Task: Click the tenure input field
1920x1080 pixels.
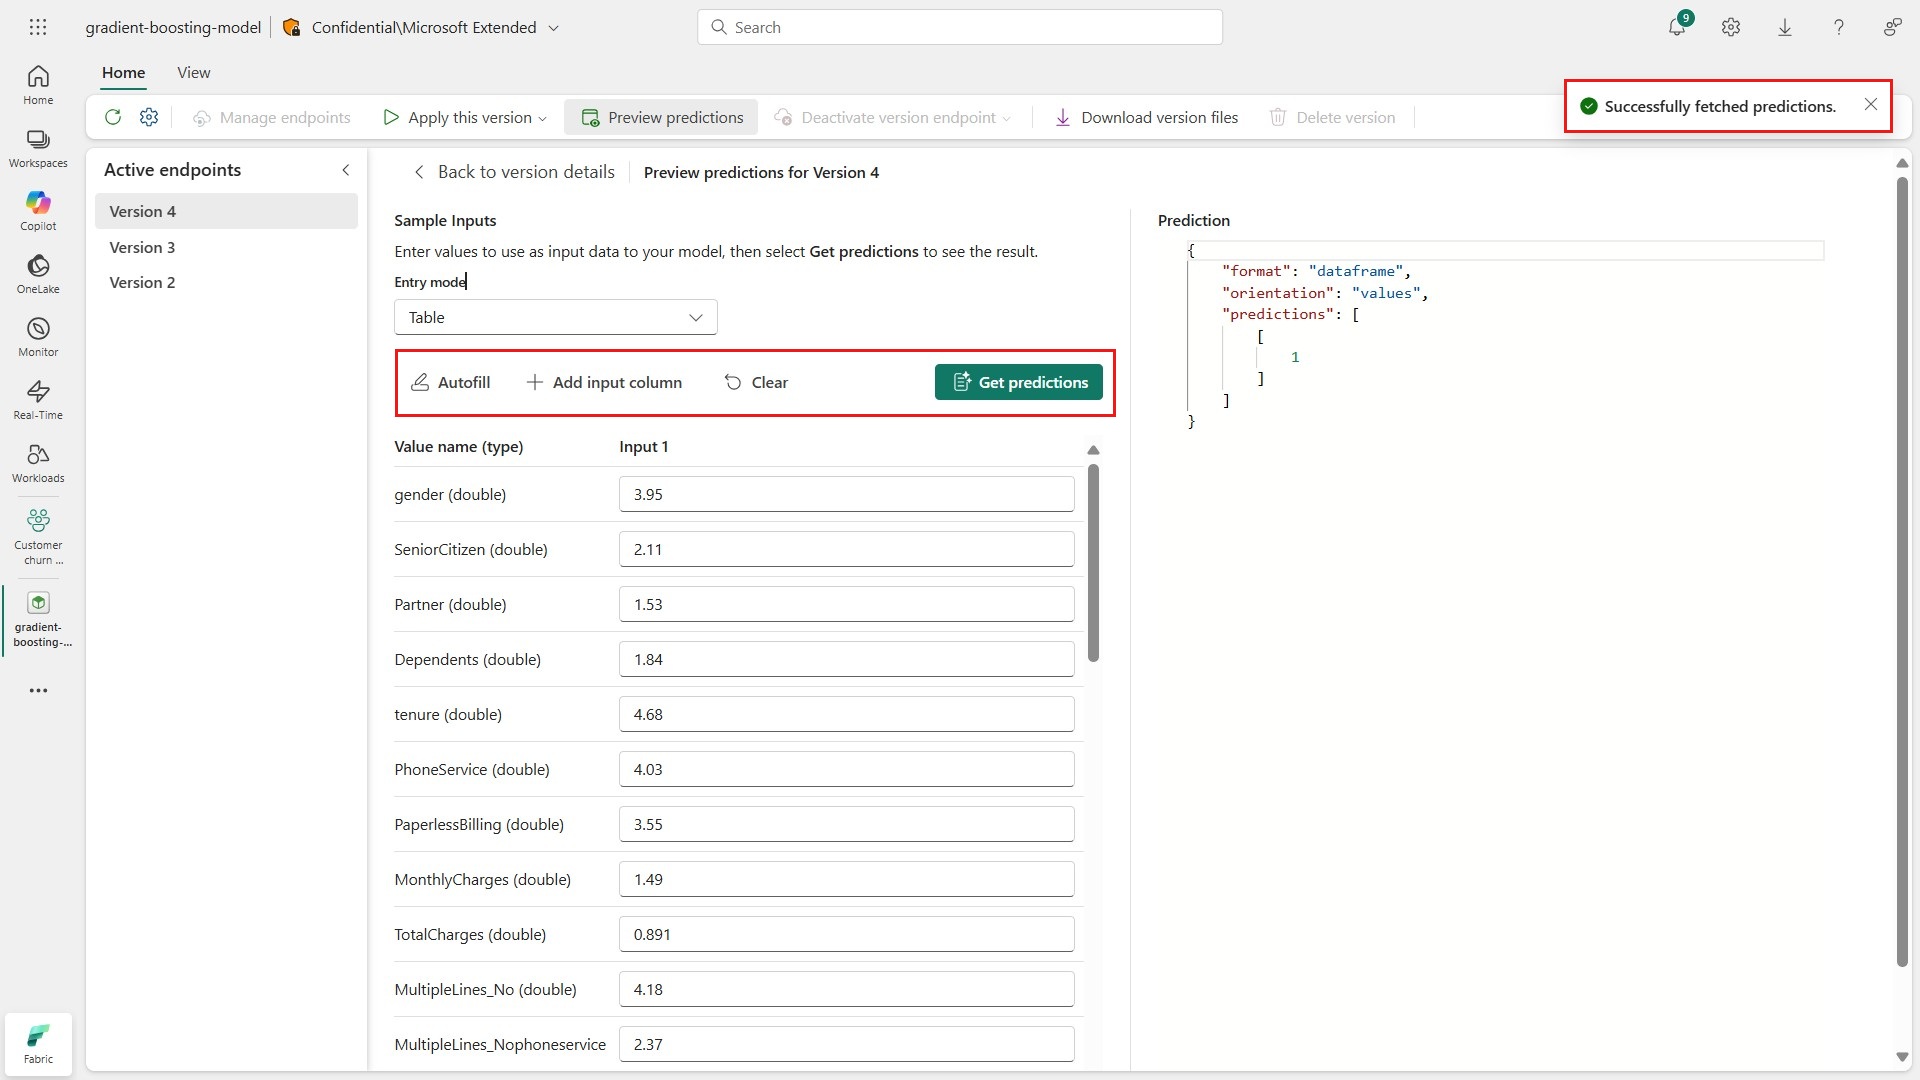Action: [x=846, y=714]
